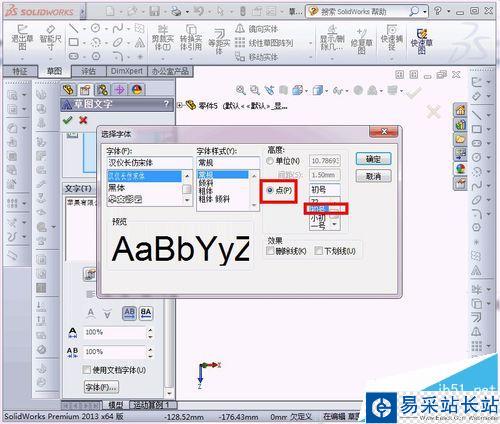Click the Trim Entities (剪裁实体) tool
The image size is (500, 424).
pyautogui.click(x=163, y=37)
